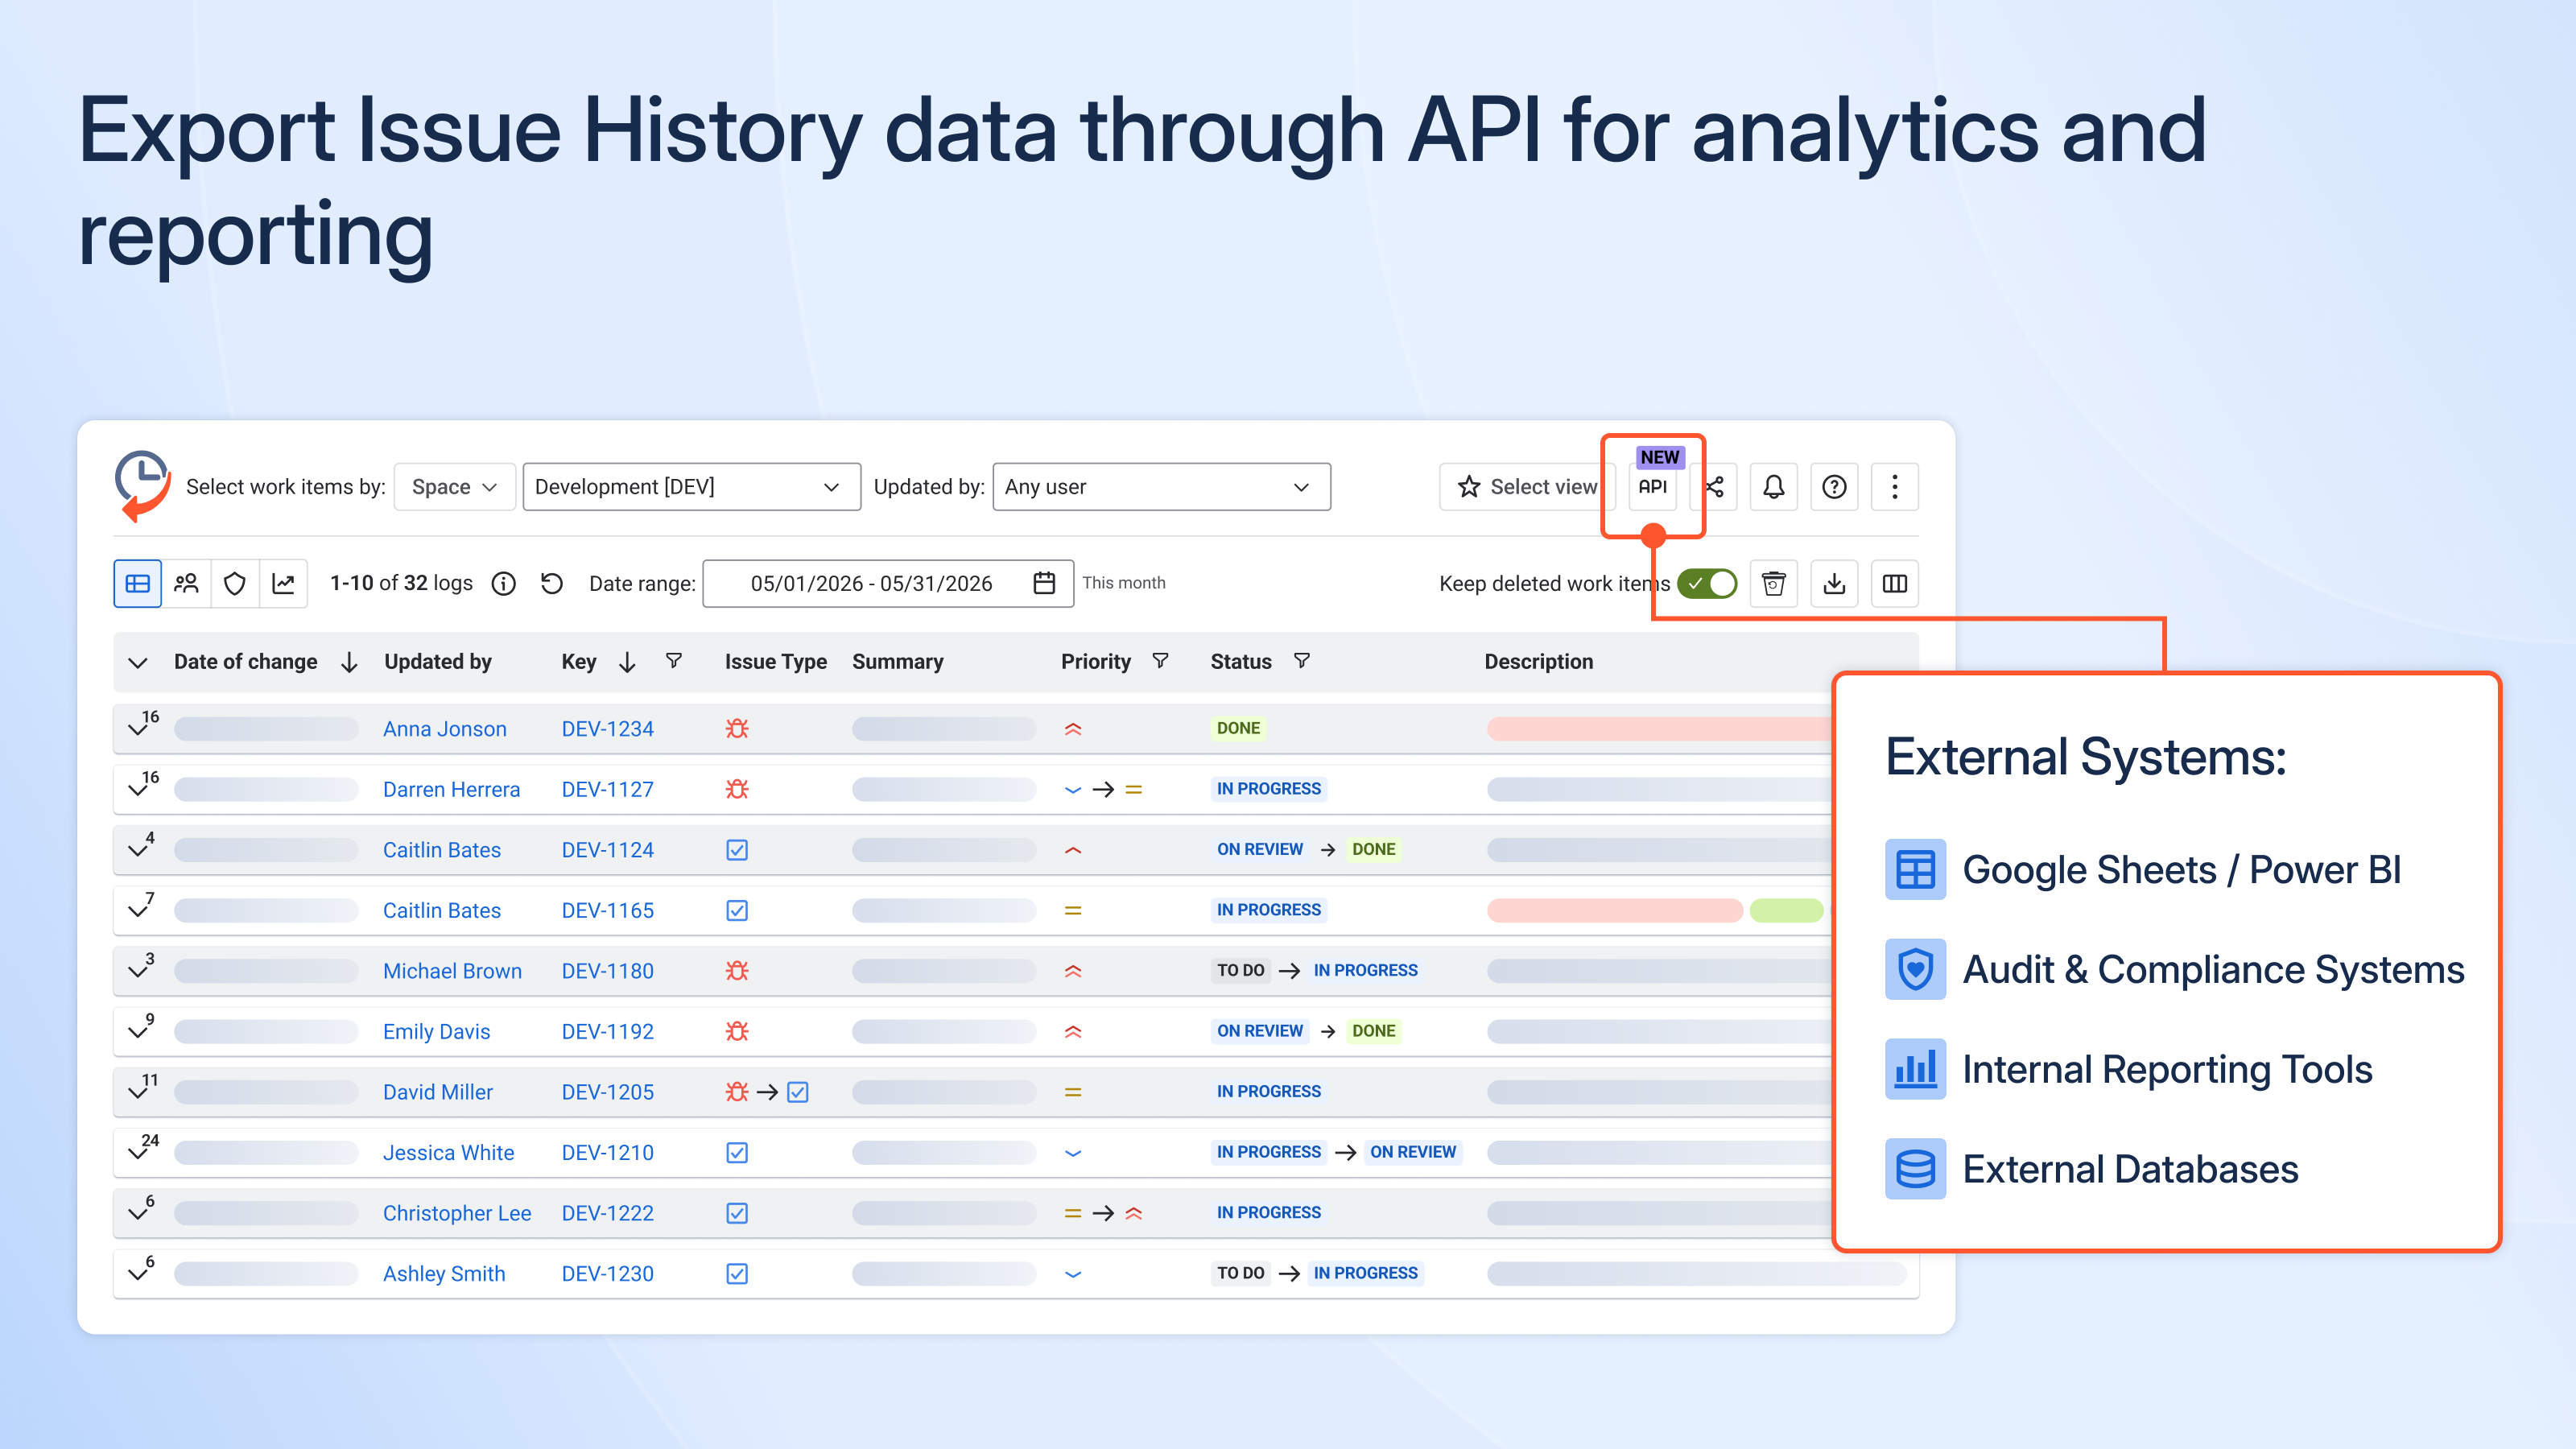Viewport: 2576px width, 1449px height.
Task: Open issue DEV-1165
Action: pyautogui.click(x=607, y=910)
